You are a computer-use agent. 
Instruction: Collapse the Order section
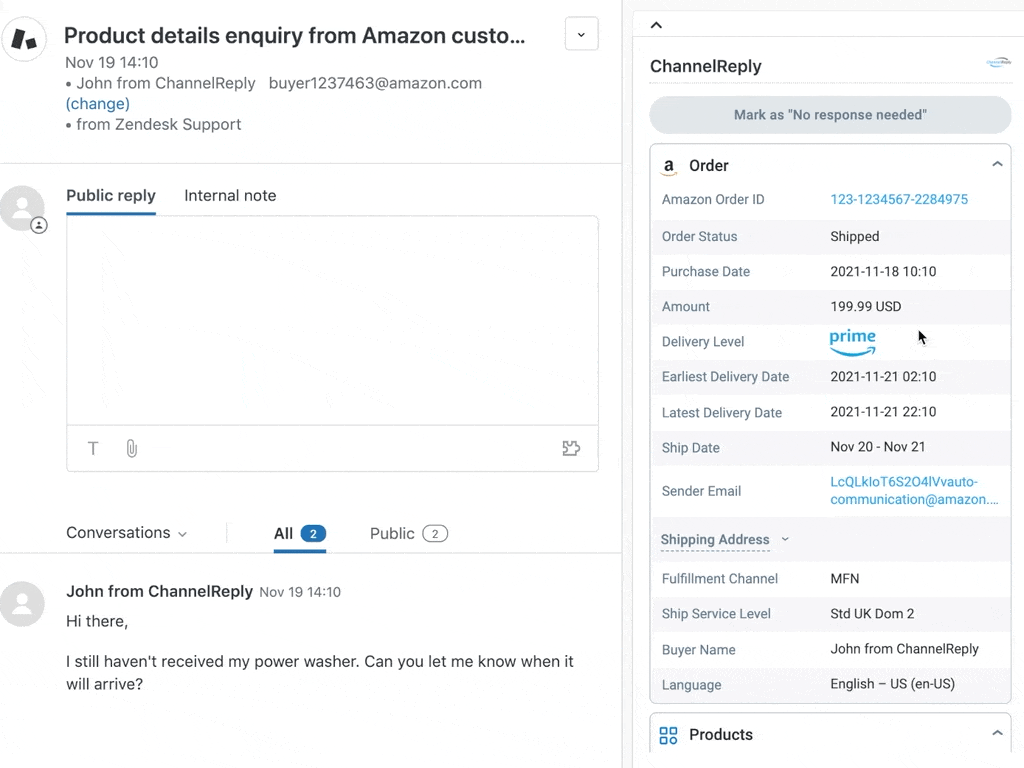[x=997, y=165]
